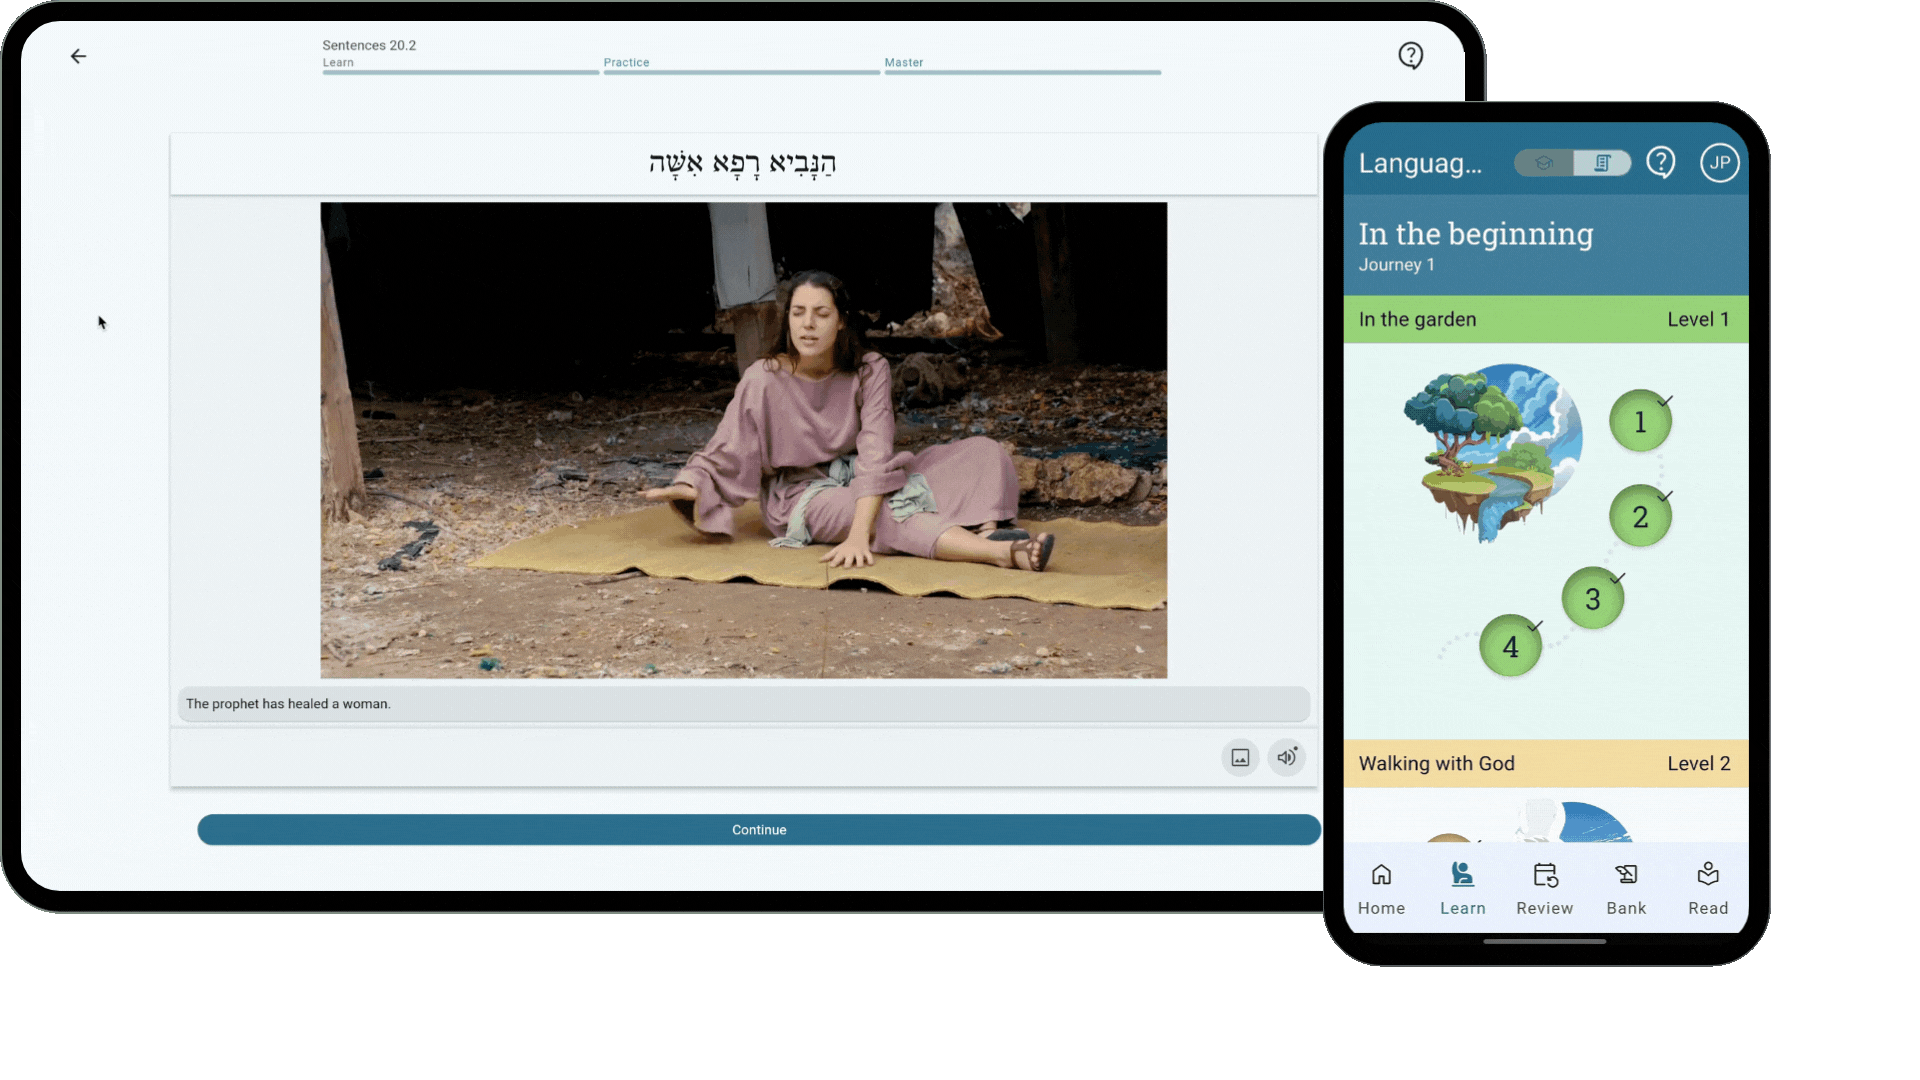
Task: Open Bank tab in phone navigation
Action: [1626, 888]
